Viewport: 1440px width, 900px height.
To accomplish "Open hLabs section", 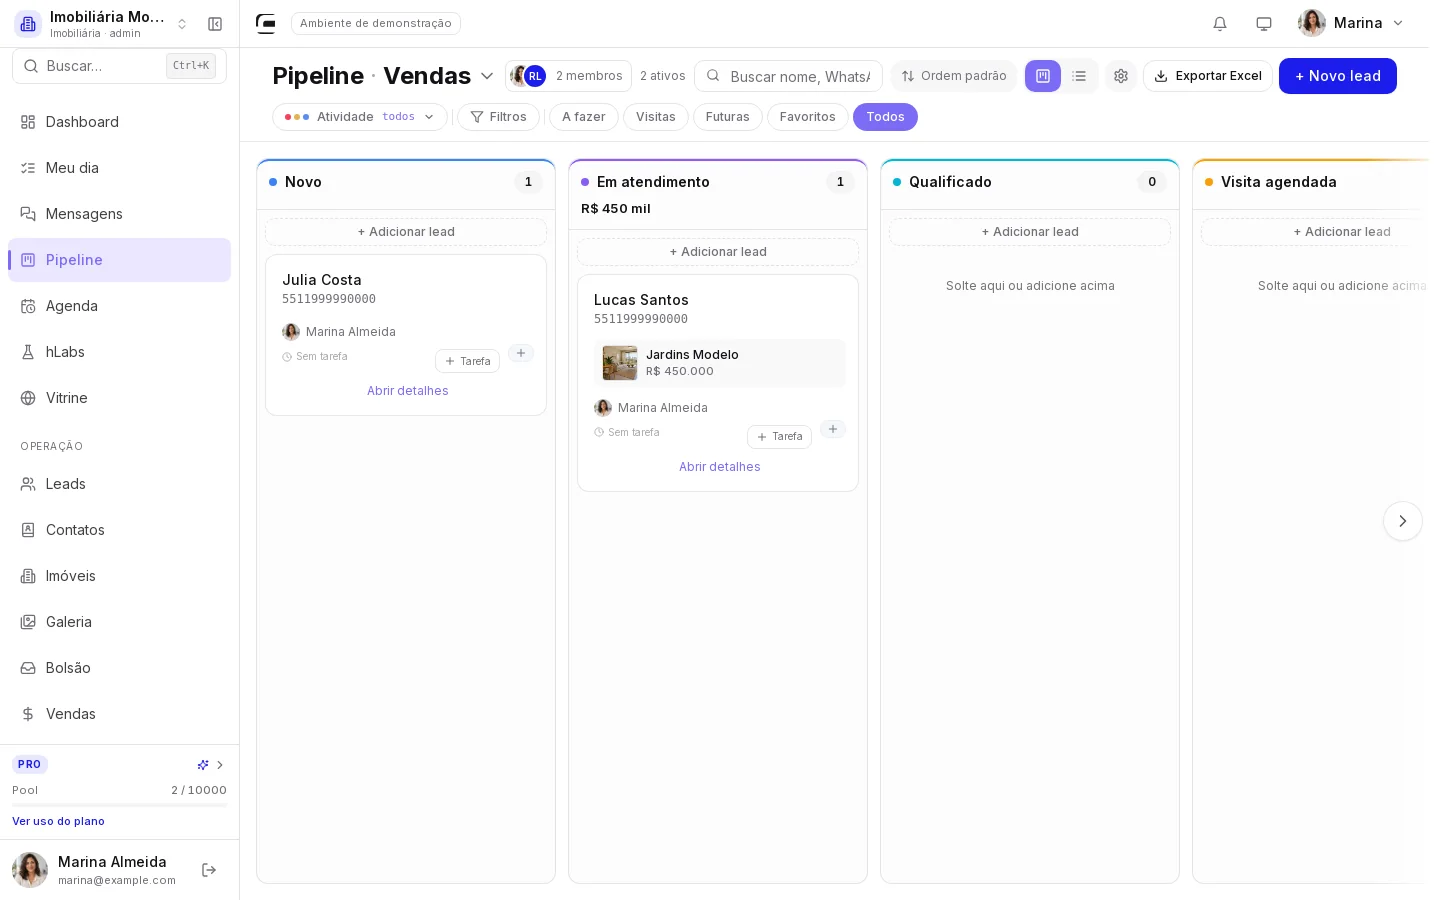I will click(x=120, y=352).
